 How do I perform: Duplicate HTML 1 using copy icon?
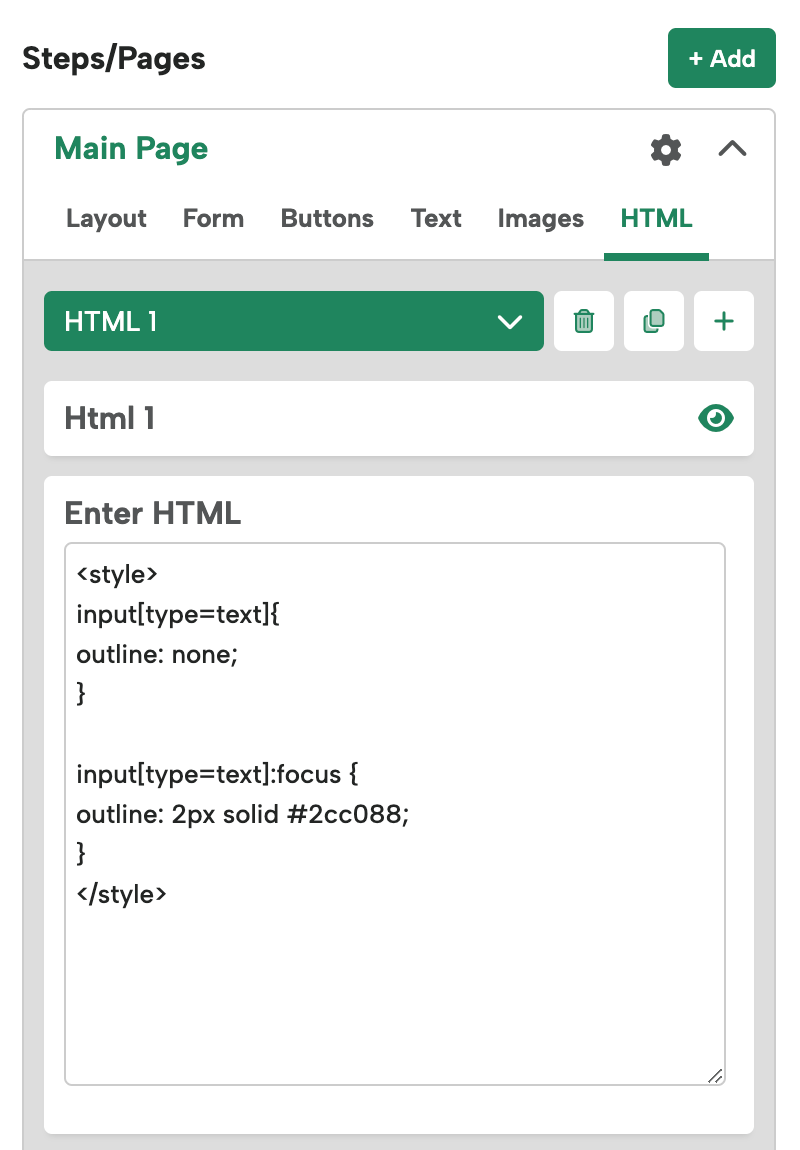click(654, 321)
